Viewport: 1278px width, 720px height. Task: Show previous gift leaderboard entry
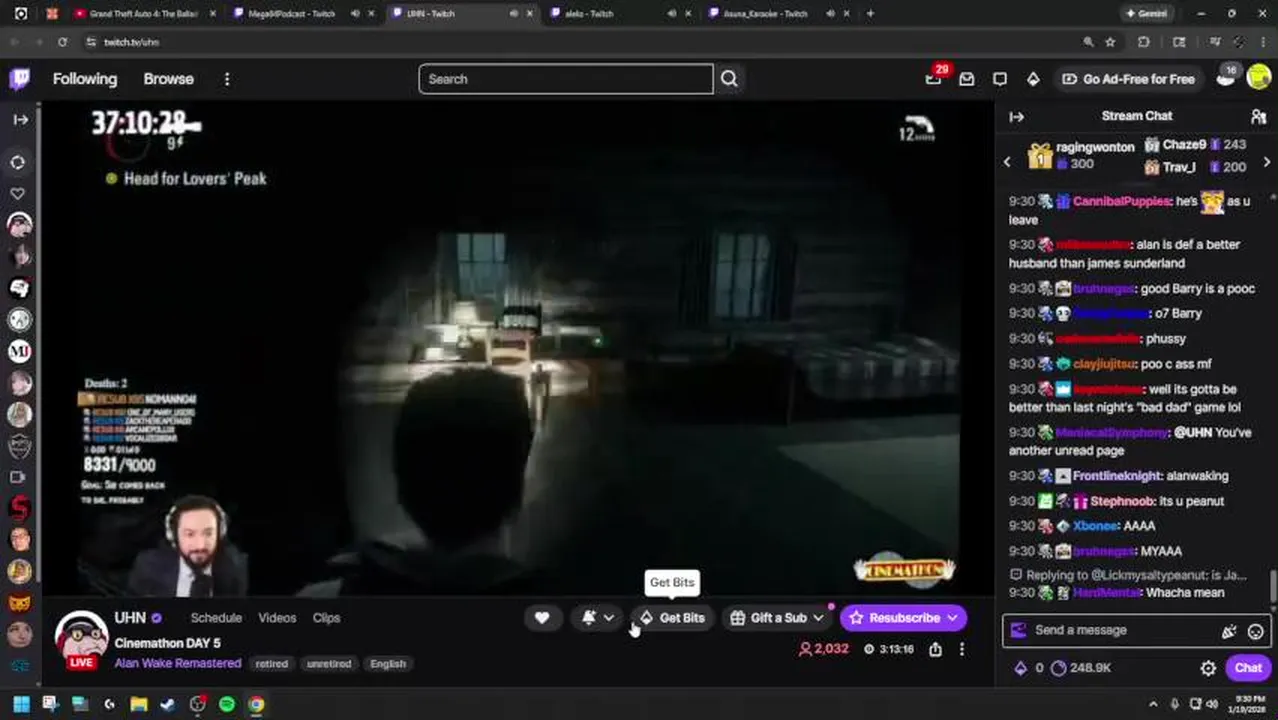point(1007,161)
